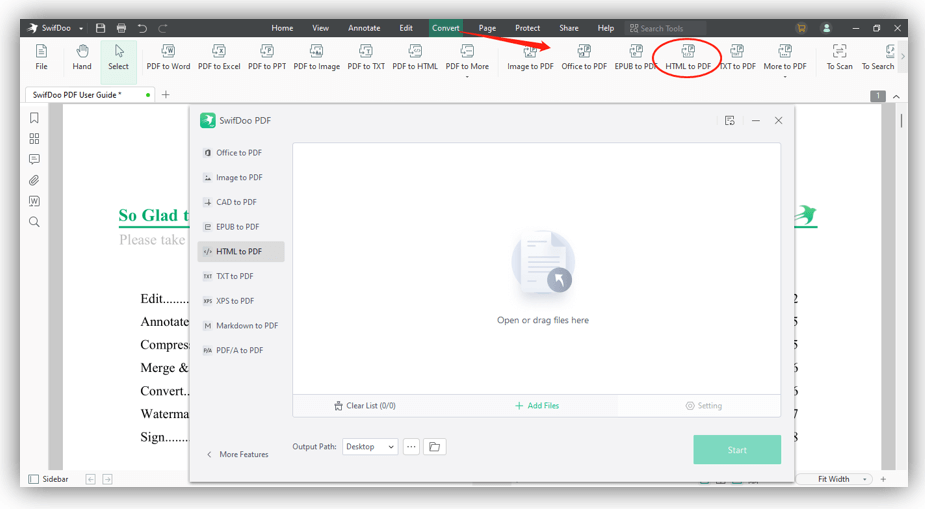925x509 pixels.
Task: Go back to More Features
Action: pos(237,454)
